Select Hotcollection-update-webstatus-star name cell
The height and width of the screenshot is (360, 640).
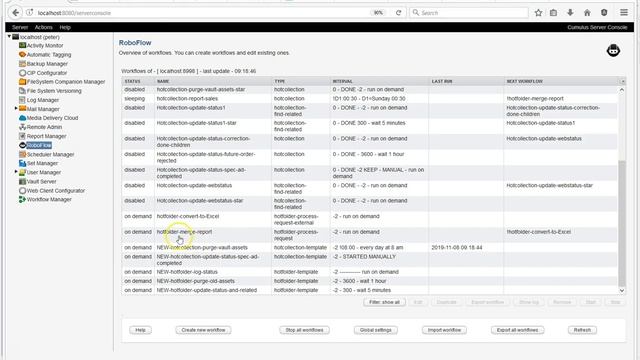(x=200, y=201)
